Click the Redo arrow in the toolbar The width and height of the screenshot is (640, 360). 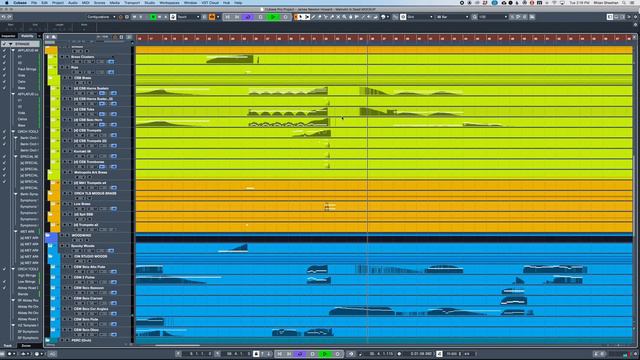click(x=9, y=17)
